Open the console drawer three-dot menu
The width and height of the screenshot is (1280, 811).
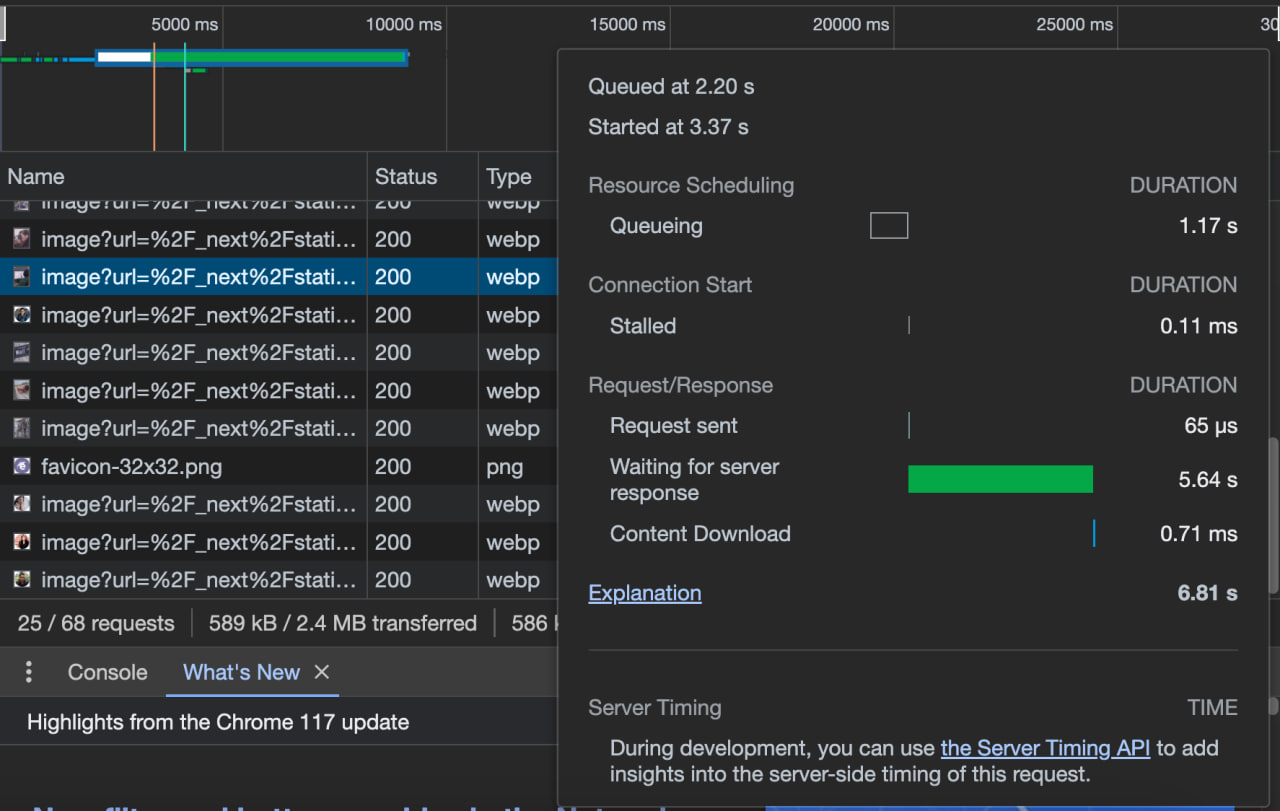[x=28, y=672]
